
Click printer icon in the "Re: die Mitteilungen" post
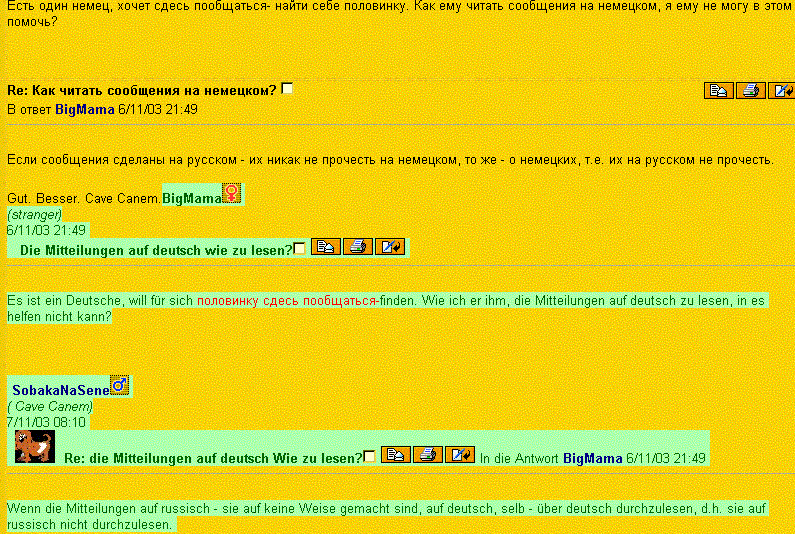pyautogui.click(x=427, y=455)
